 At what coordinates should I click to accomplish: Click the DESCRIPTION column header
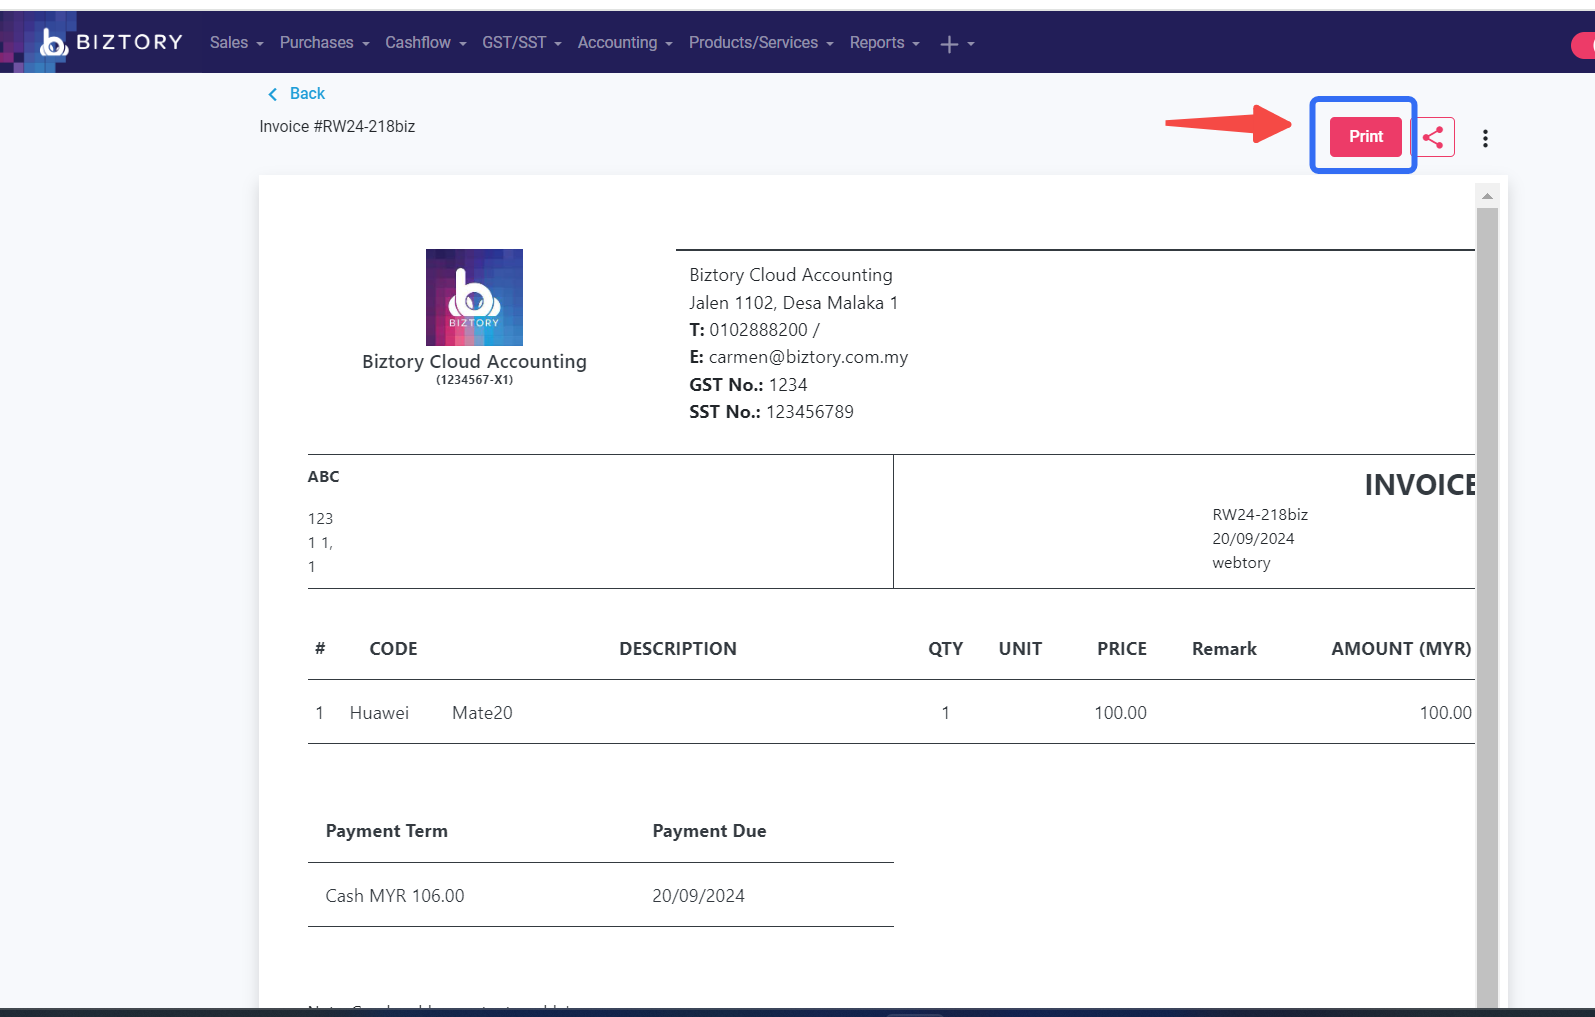[678, 649]
